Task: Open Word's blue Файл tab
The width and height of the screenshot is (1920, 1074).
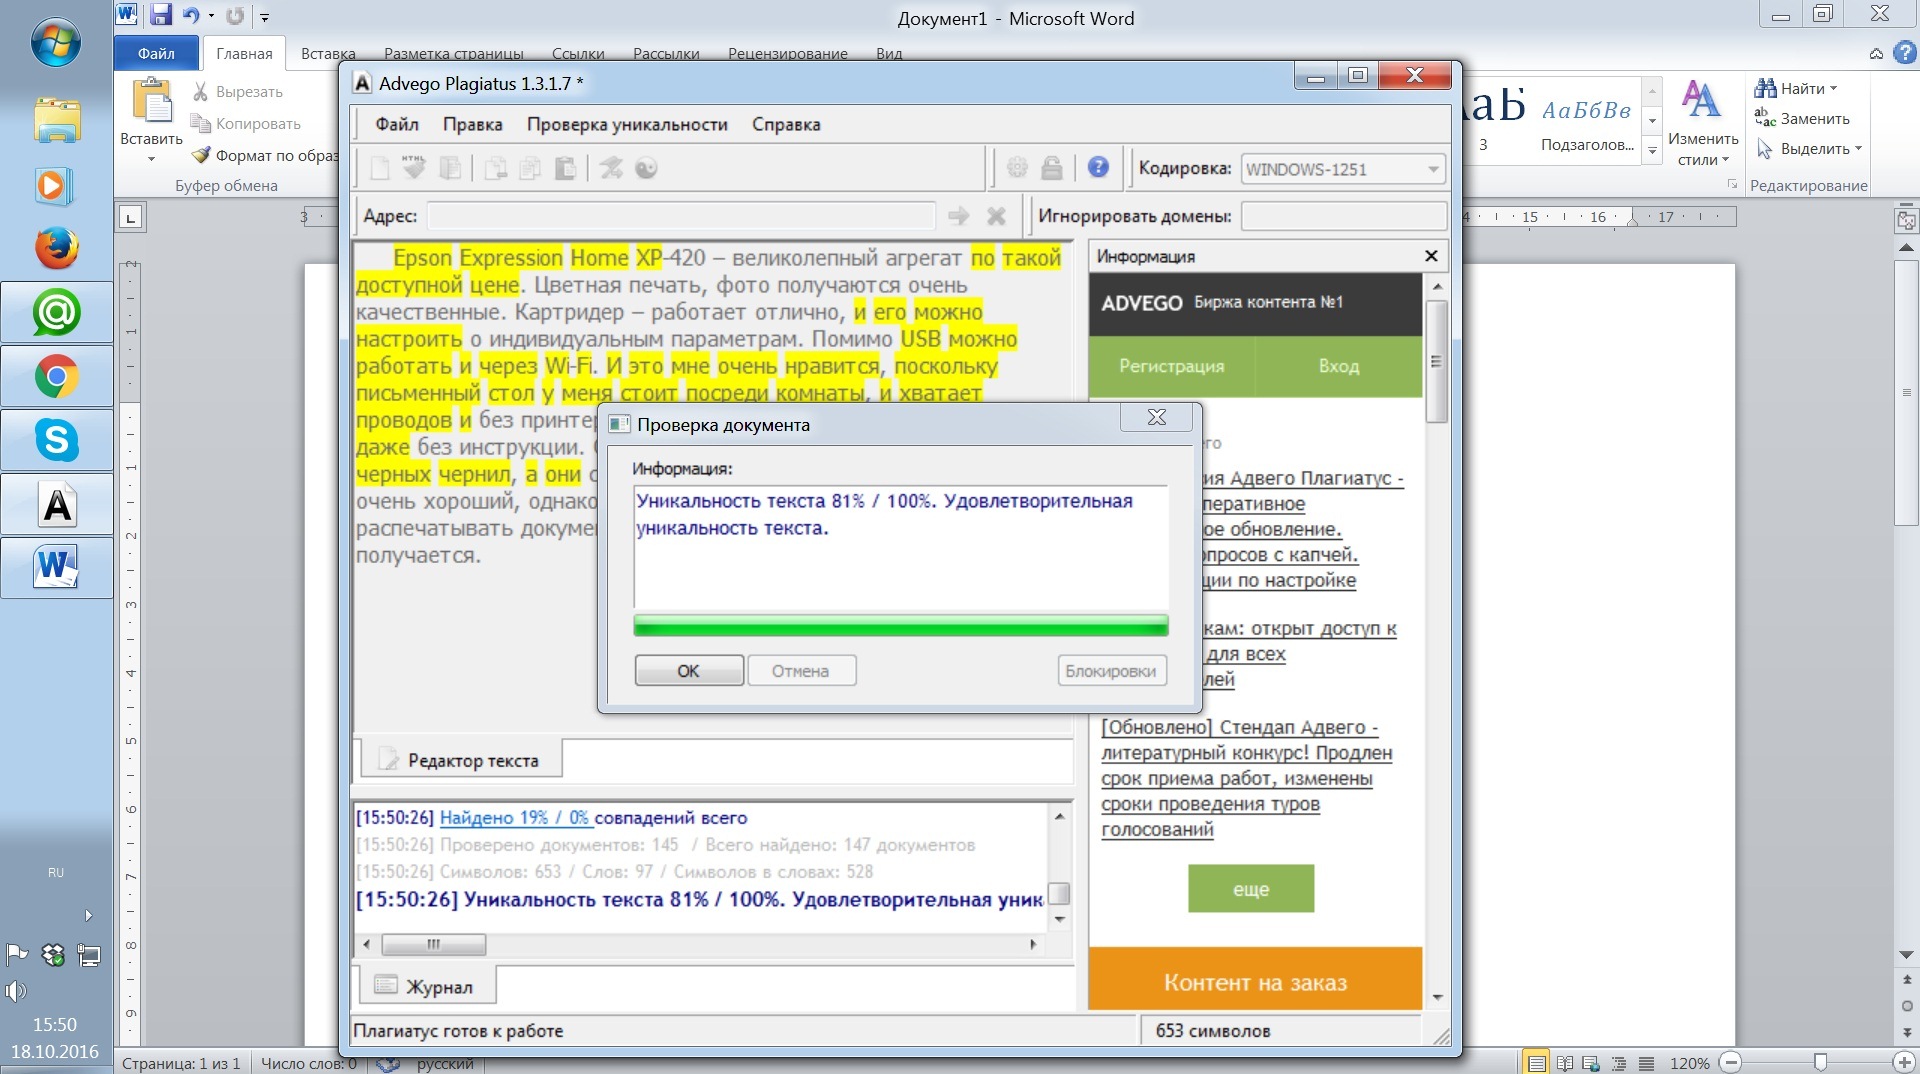Action: tap(156, 53)
